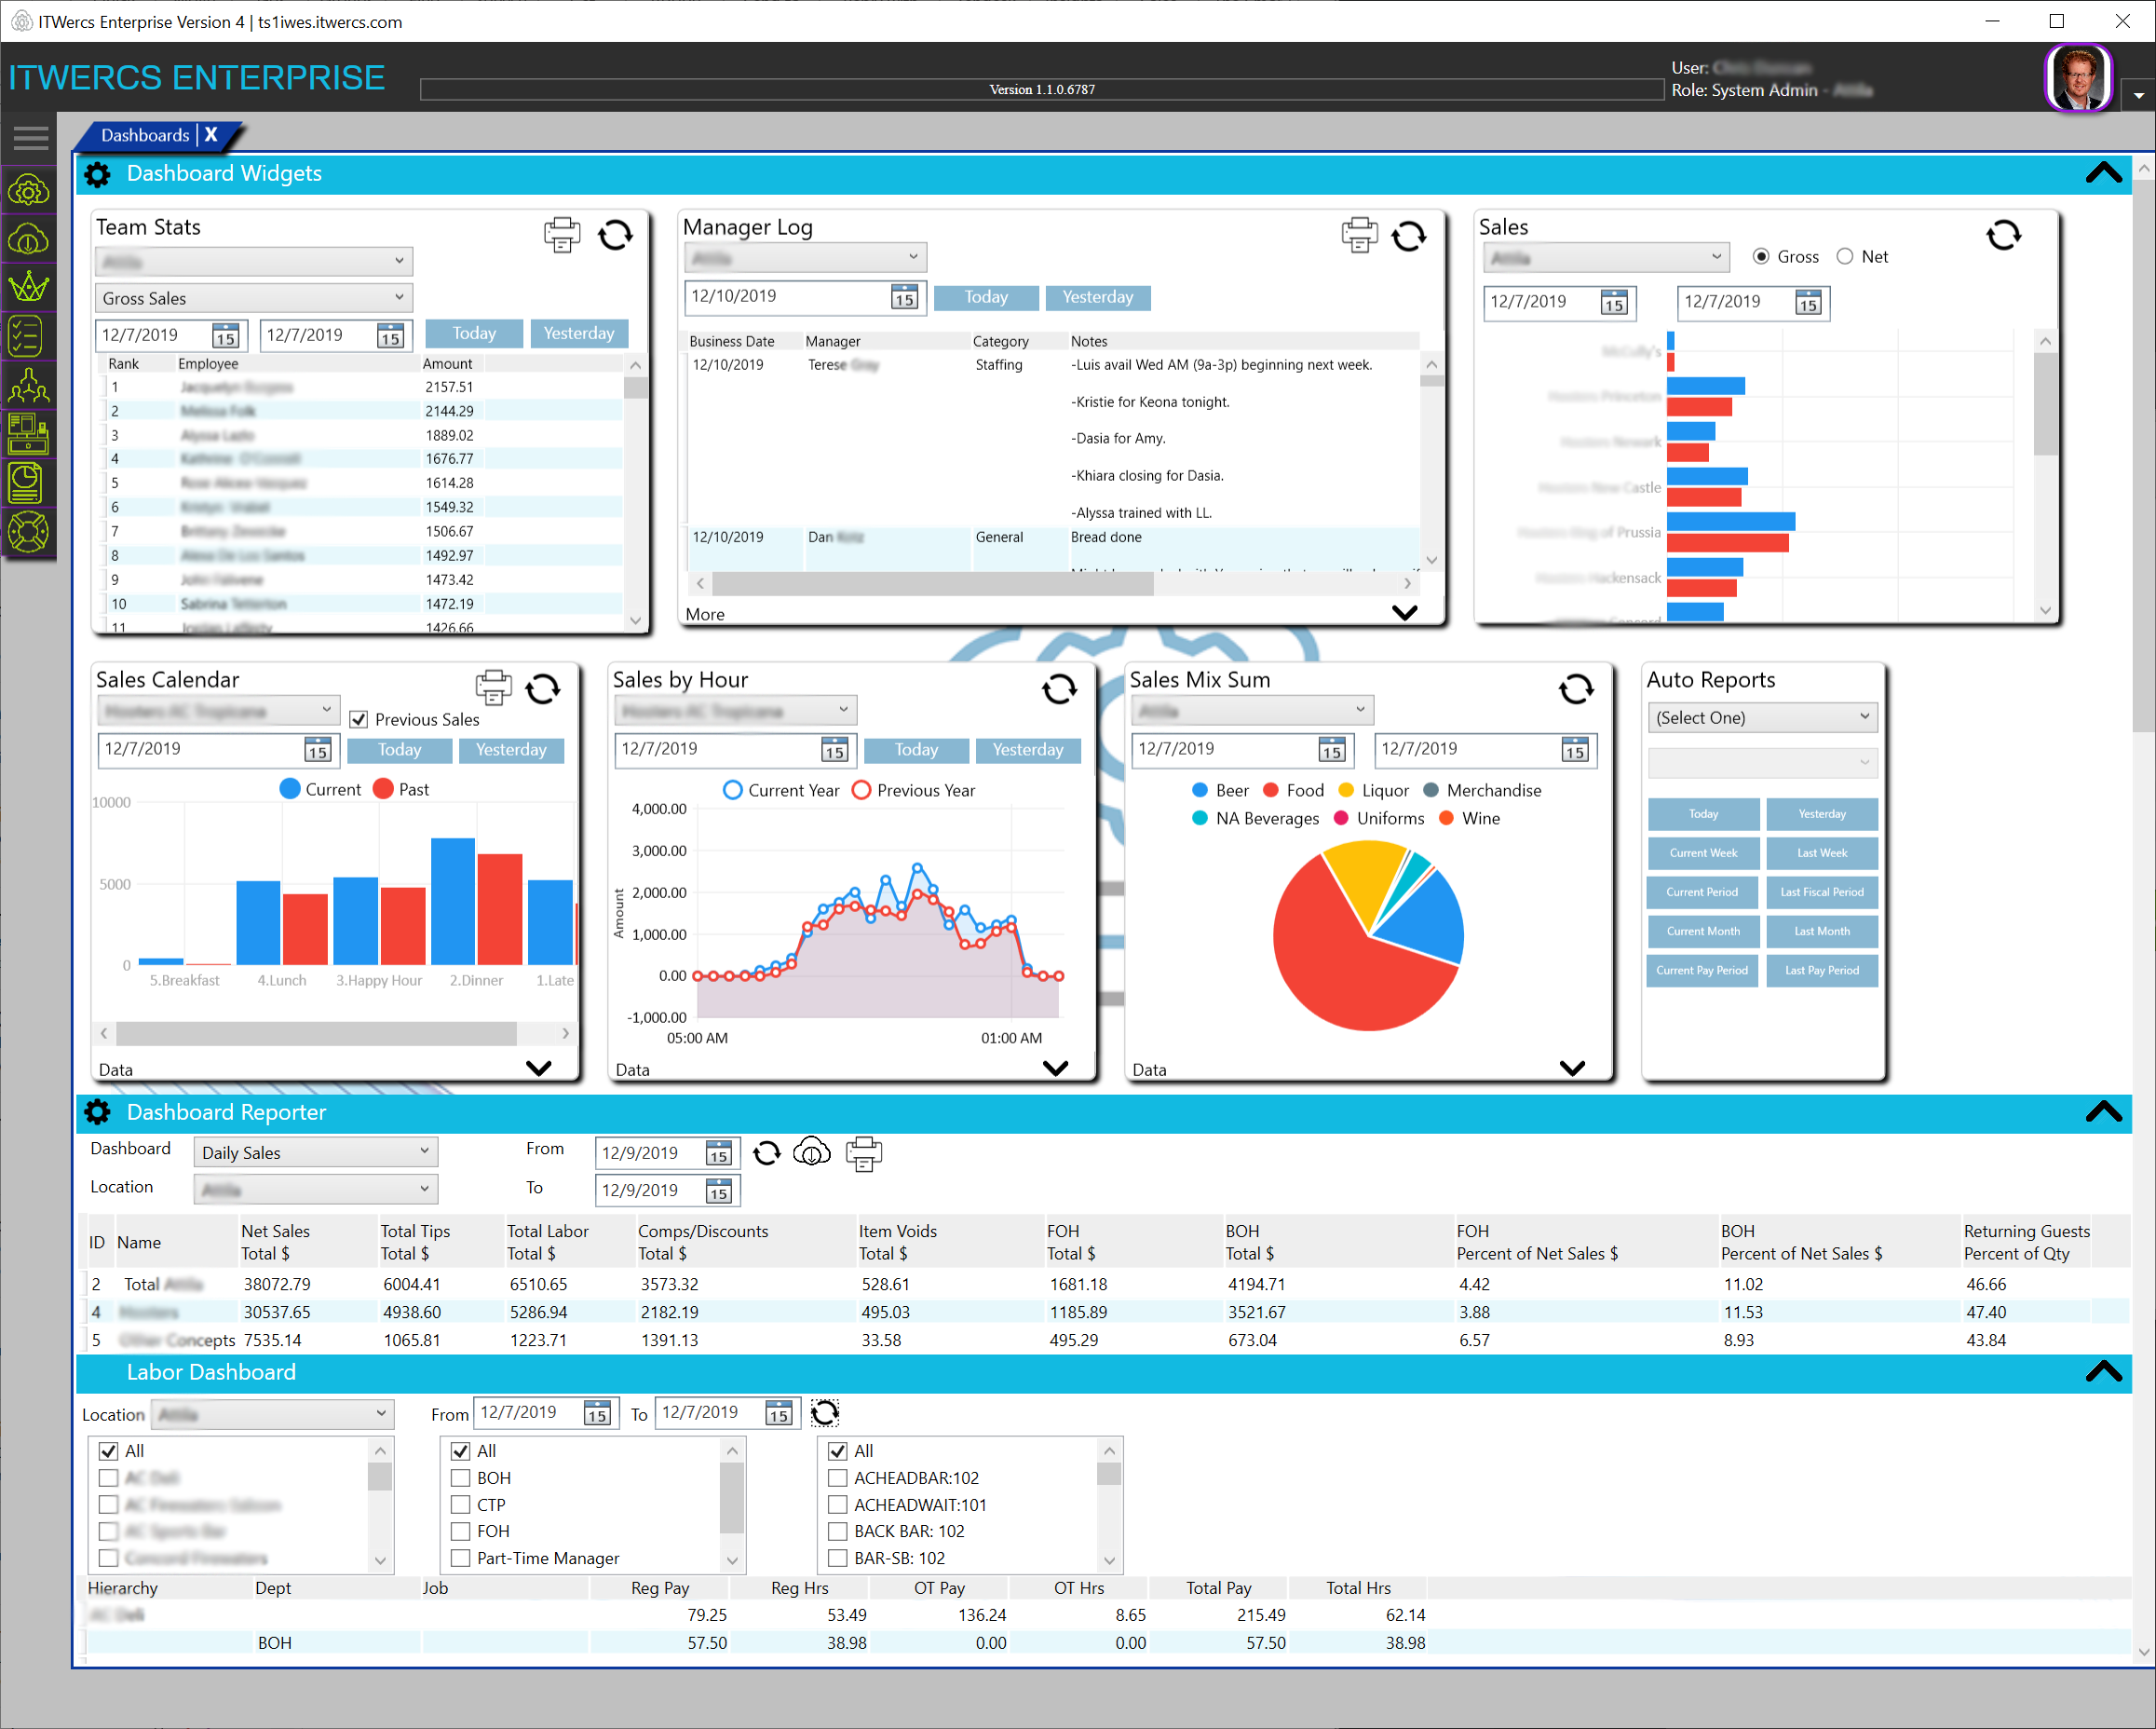2156x1729 pixels.
Task: Click the crown icon in sidebar
Action: point(29,288)
